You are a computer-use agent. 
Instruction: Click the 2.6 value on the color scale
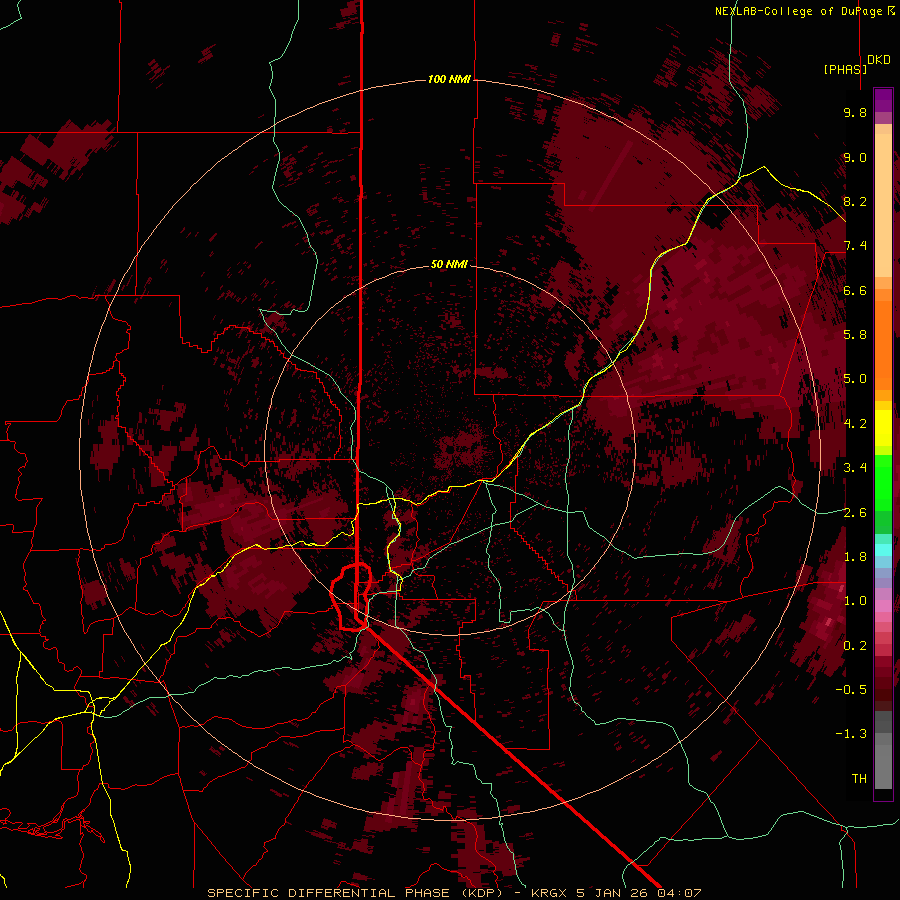click(x=855, y=513)
